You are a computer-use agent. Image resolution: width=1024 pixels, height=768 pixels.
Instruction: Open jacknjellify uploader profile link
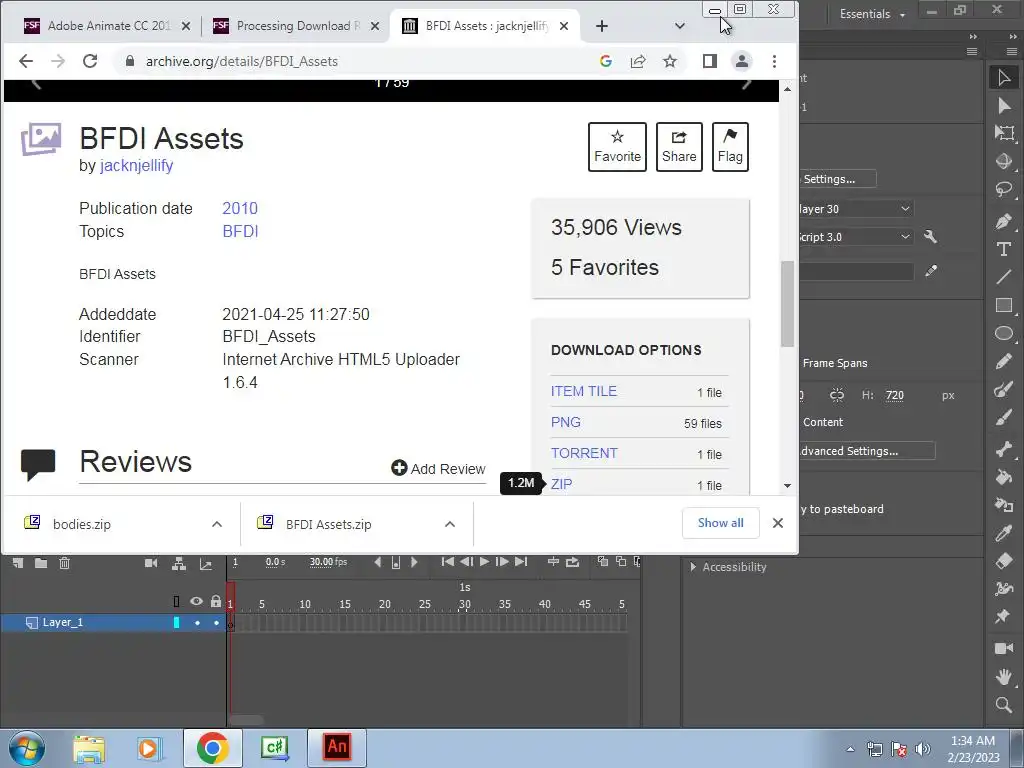136,166
